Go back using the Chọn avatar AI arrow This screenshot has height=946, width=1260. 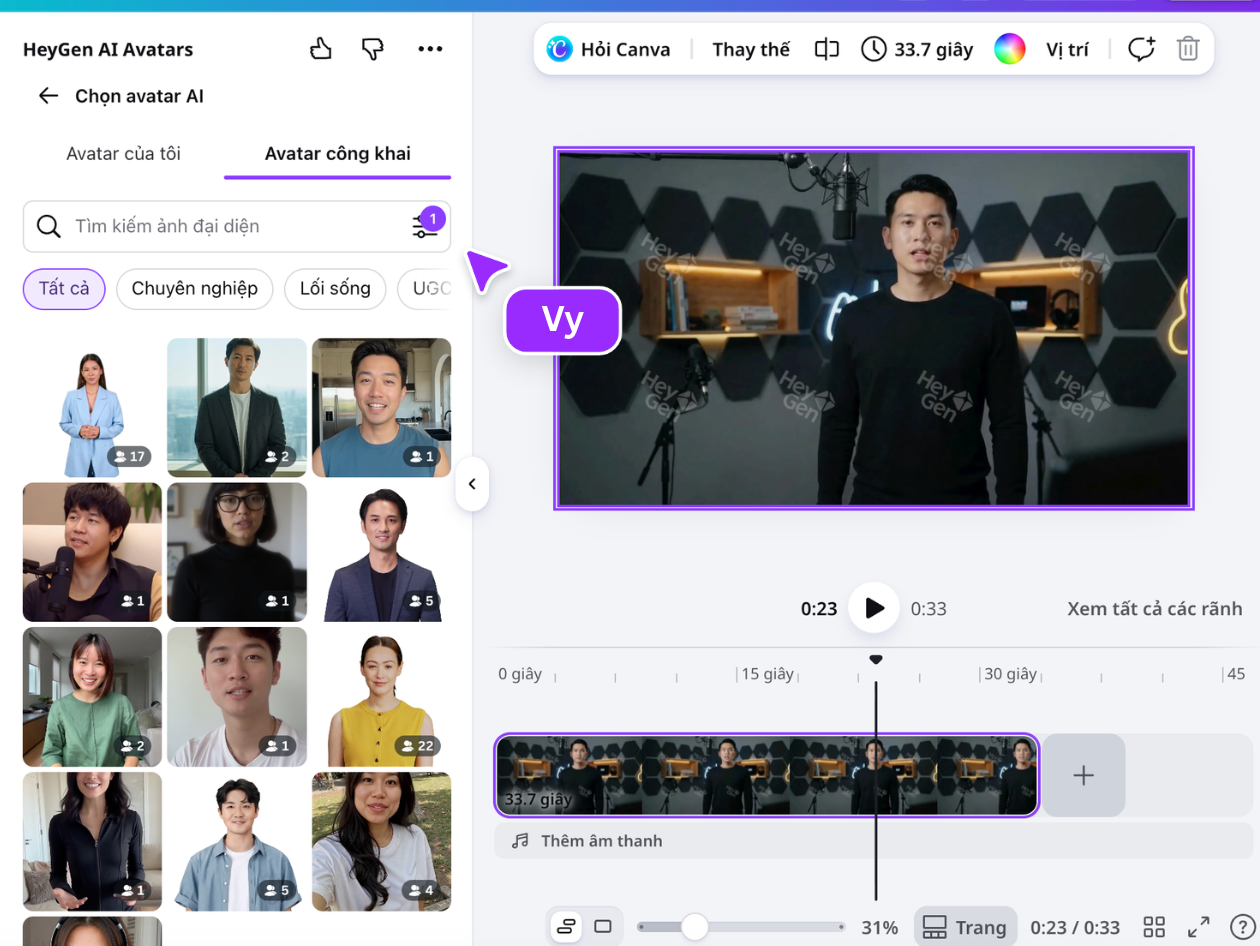[x=48, y=96]
